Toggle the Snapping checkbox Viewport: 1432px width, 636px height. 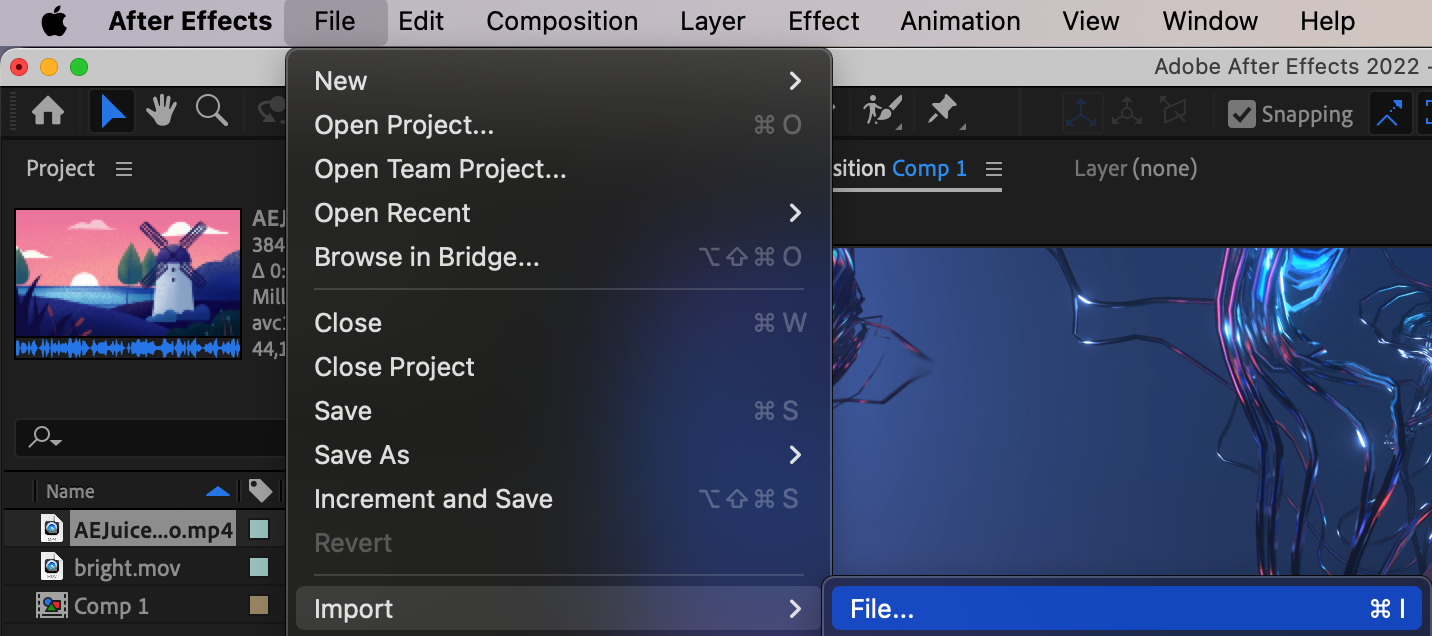click(1242, 114)
